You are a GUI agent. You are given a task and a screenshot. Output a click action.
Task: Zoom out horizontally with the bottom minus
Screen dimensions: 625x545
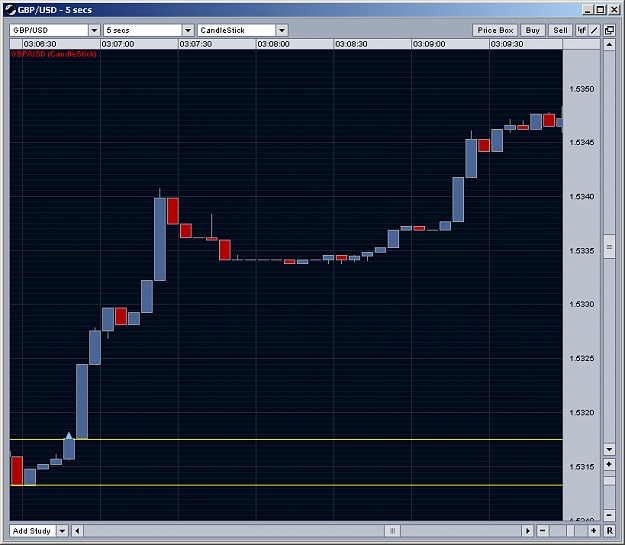point(542,531)
